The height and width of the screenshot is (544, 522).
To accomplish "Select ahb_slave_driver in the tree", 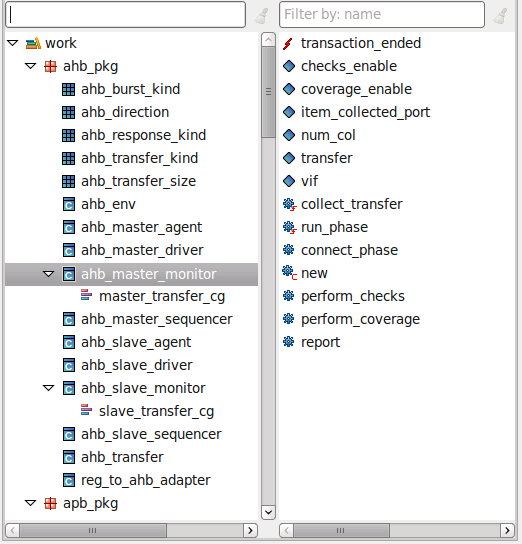I will click(137, 365).
